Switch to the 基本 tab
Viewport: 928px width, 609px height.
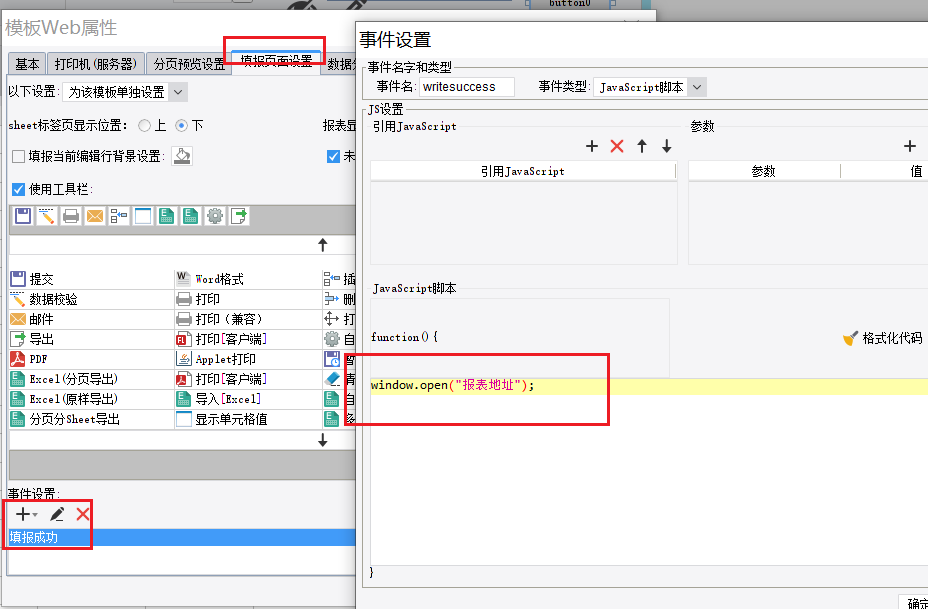(x=27, y=64)
